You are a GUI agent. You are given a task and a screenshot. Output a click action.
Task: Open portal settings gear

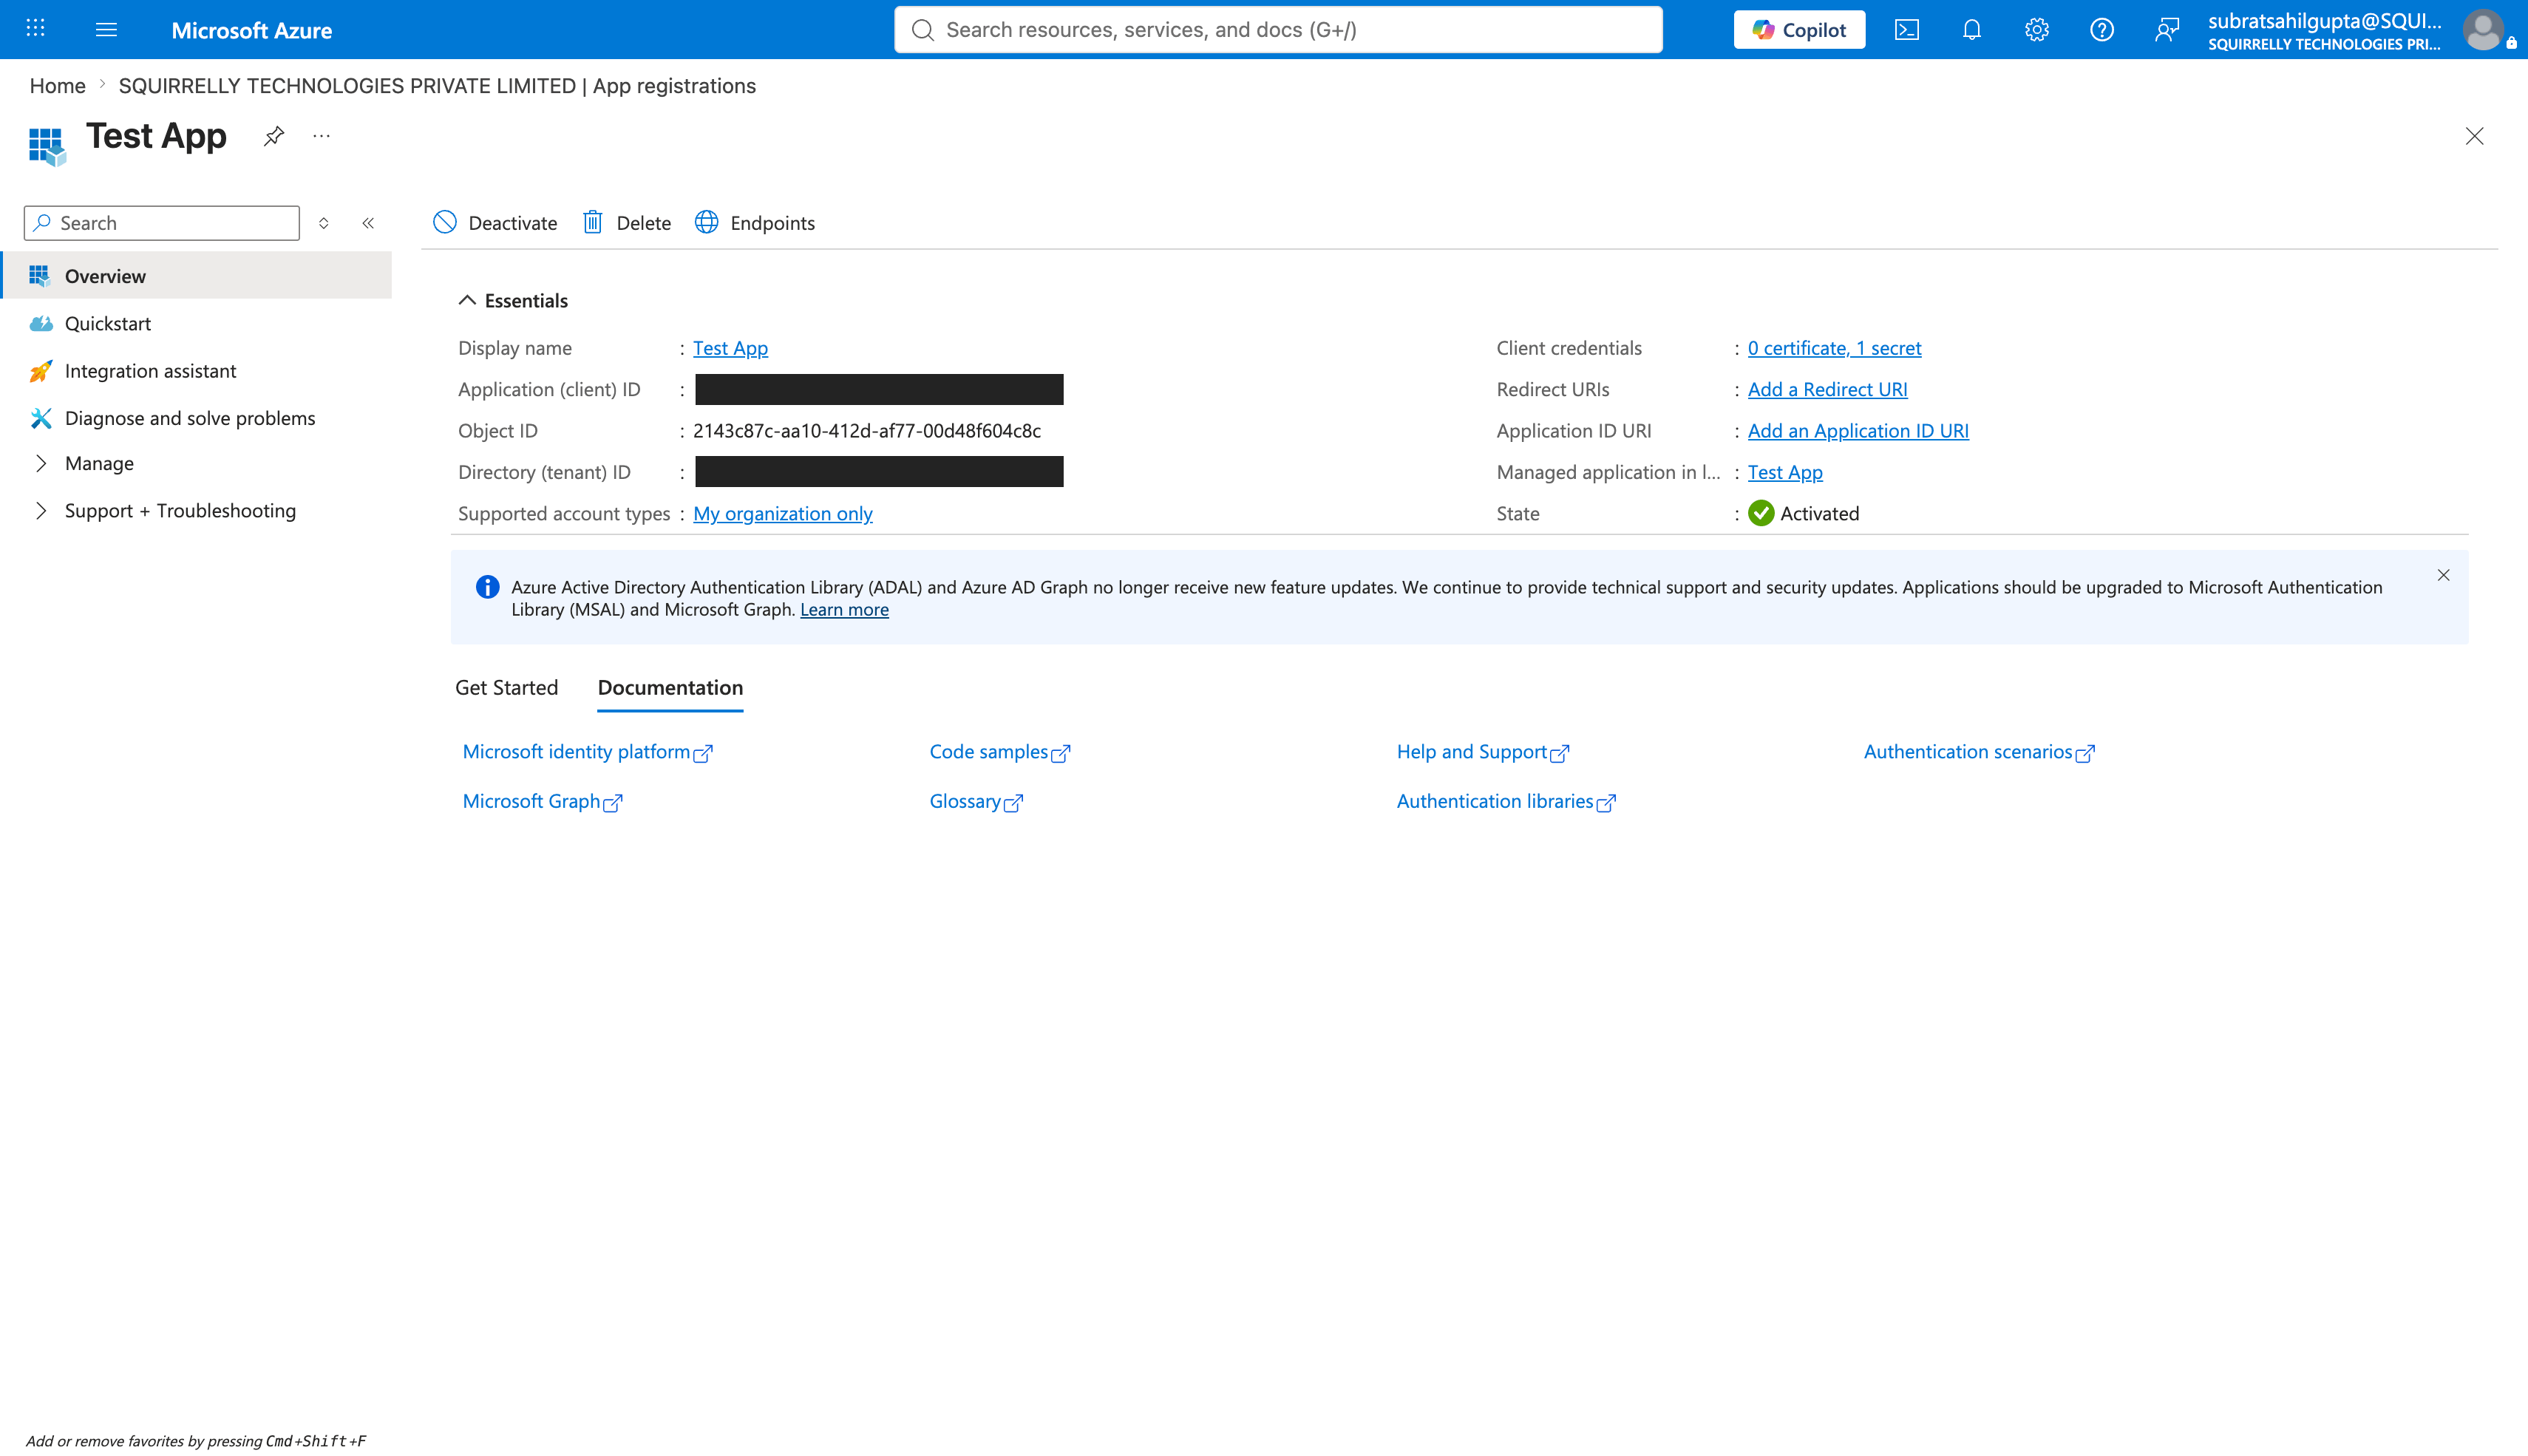click(2036, 29)
